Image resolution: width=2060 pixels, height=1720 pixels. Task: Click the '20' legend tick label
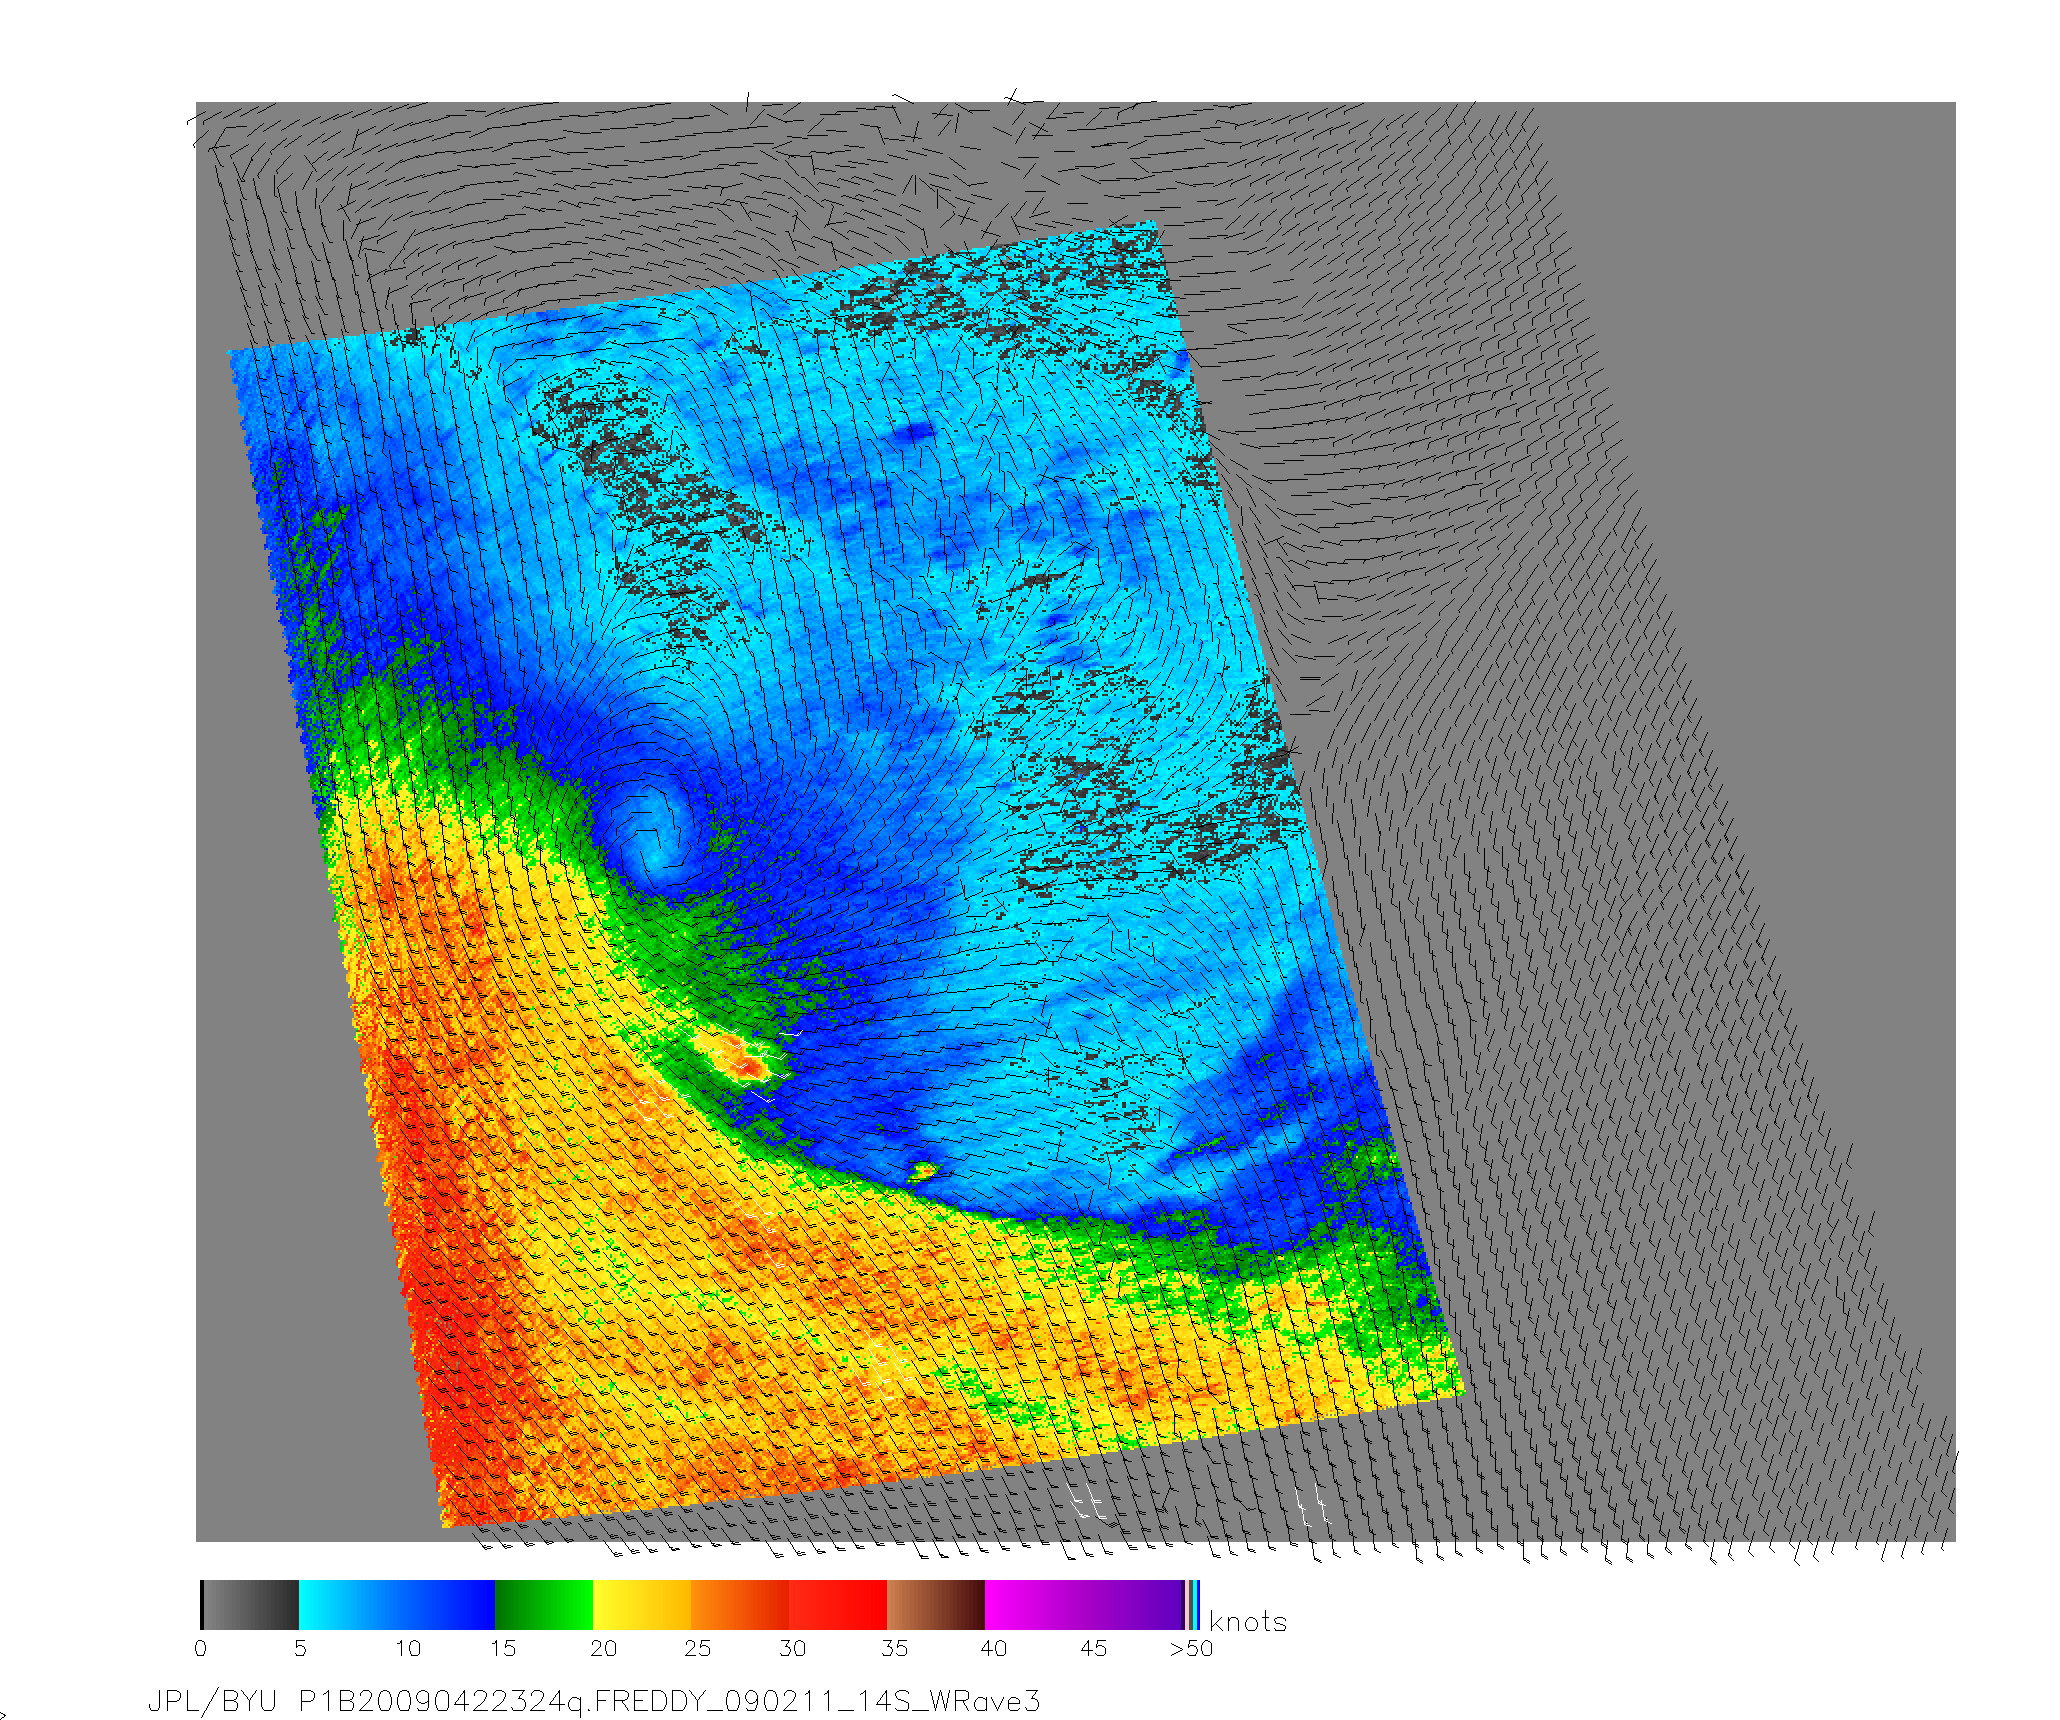pyautogui.click(x=603, y=1648)
